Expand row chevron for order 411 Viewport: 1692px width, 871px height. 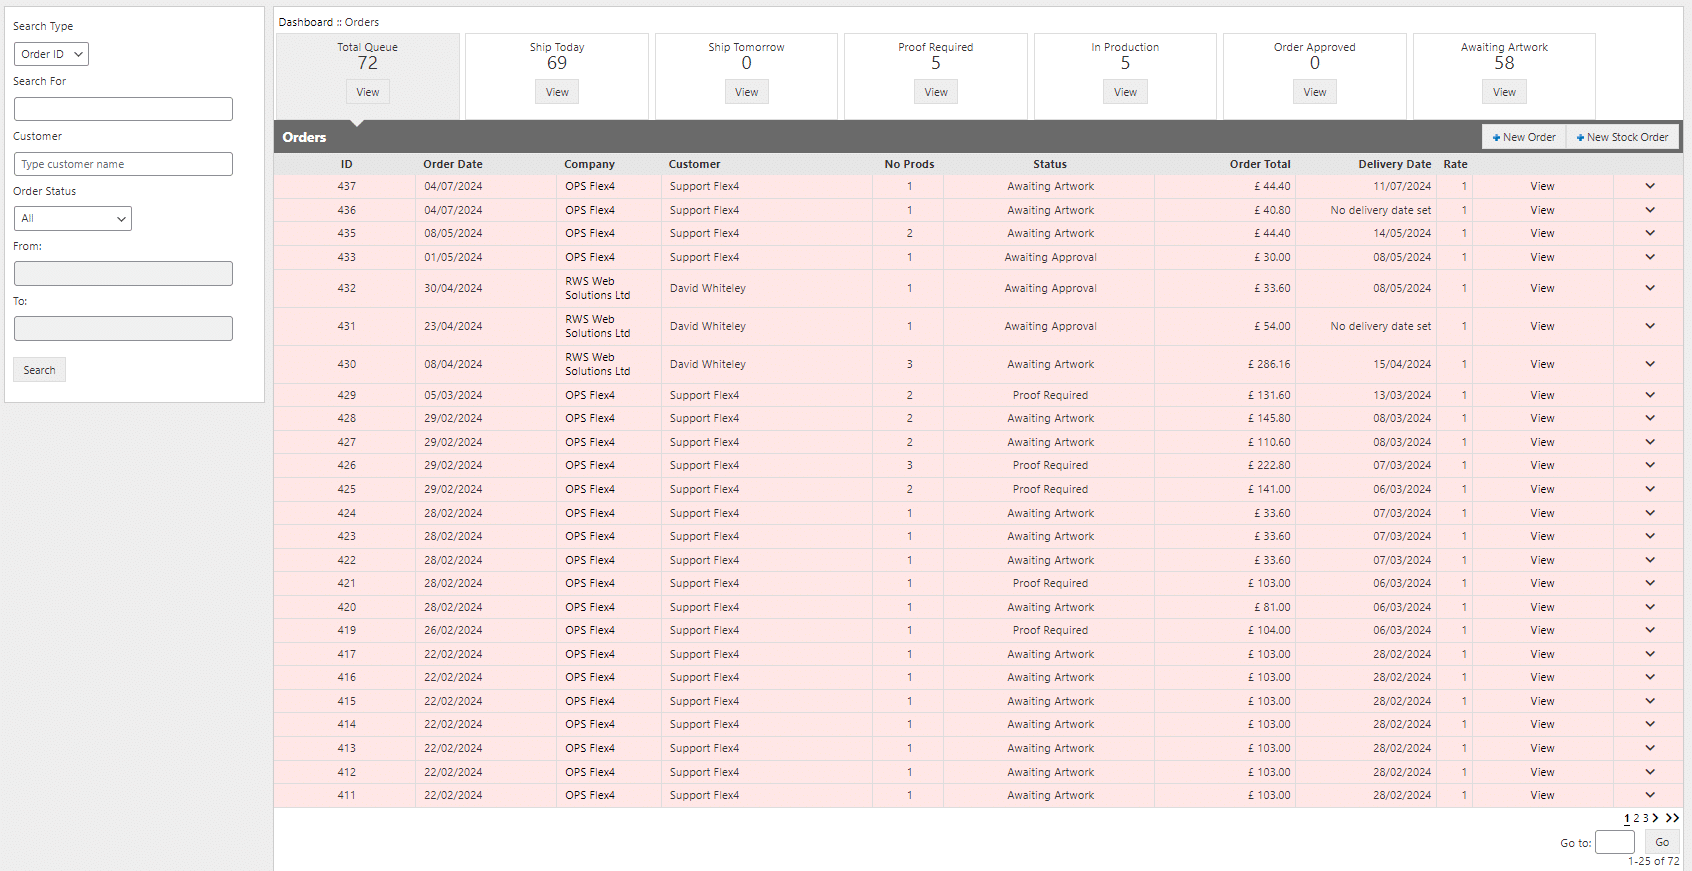(x=1649, y=795)
